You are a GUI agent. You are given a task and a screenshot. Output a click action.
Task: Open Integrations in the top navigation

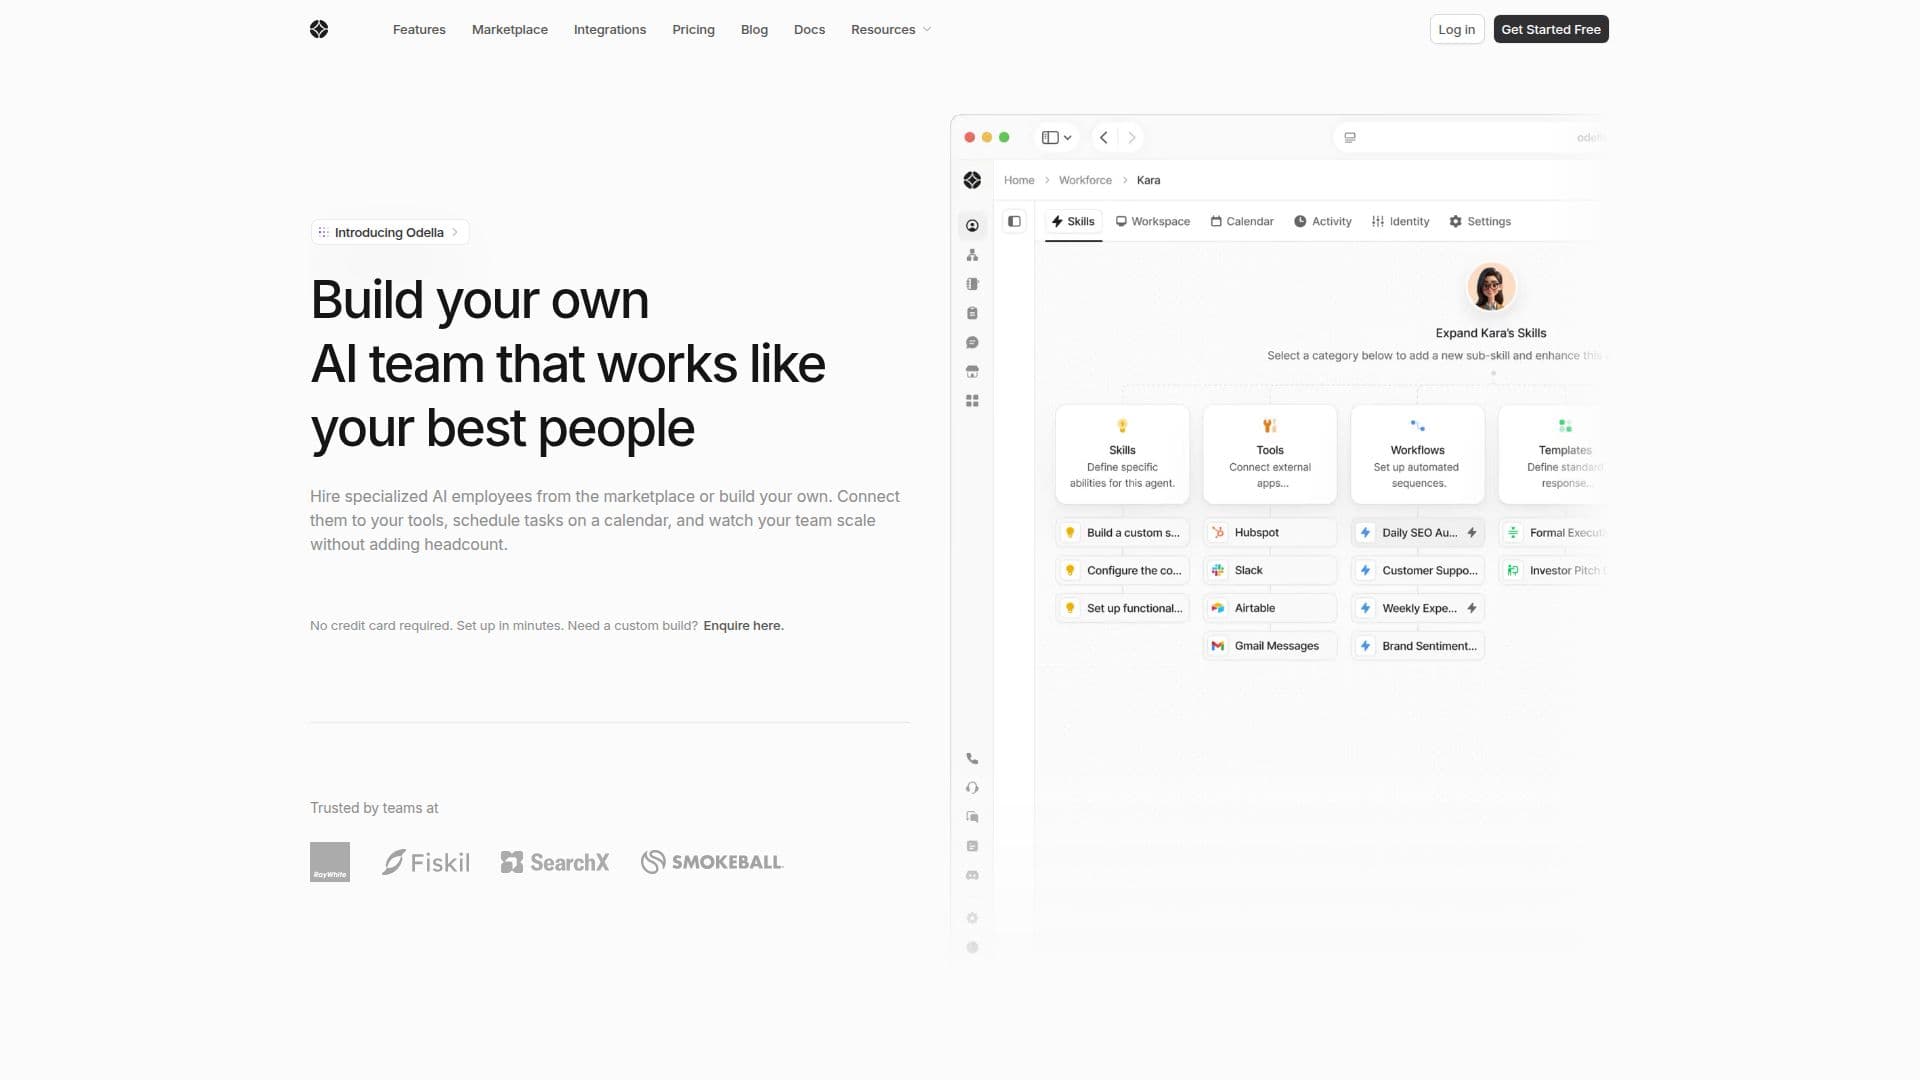click(x=610, y=29)
